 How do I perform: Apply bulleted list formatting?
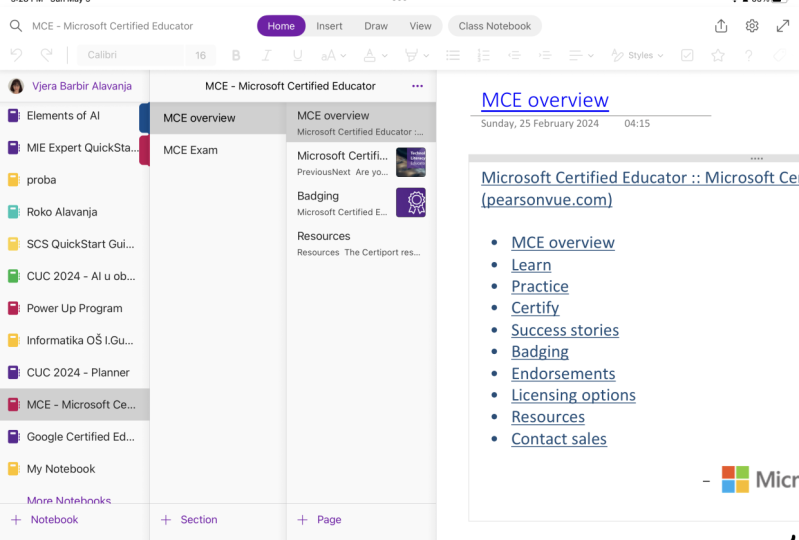tap(452, 56)
